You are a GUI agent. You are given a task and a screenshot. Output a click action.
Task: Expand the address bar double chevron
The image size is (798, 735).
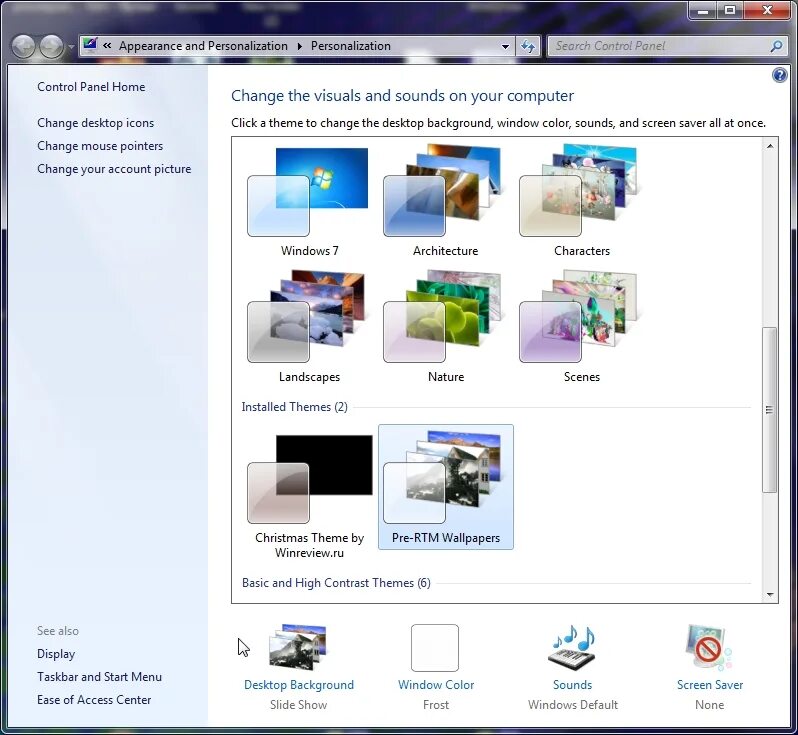pyautogui.click(x=107, y=46)
